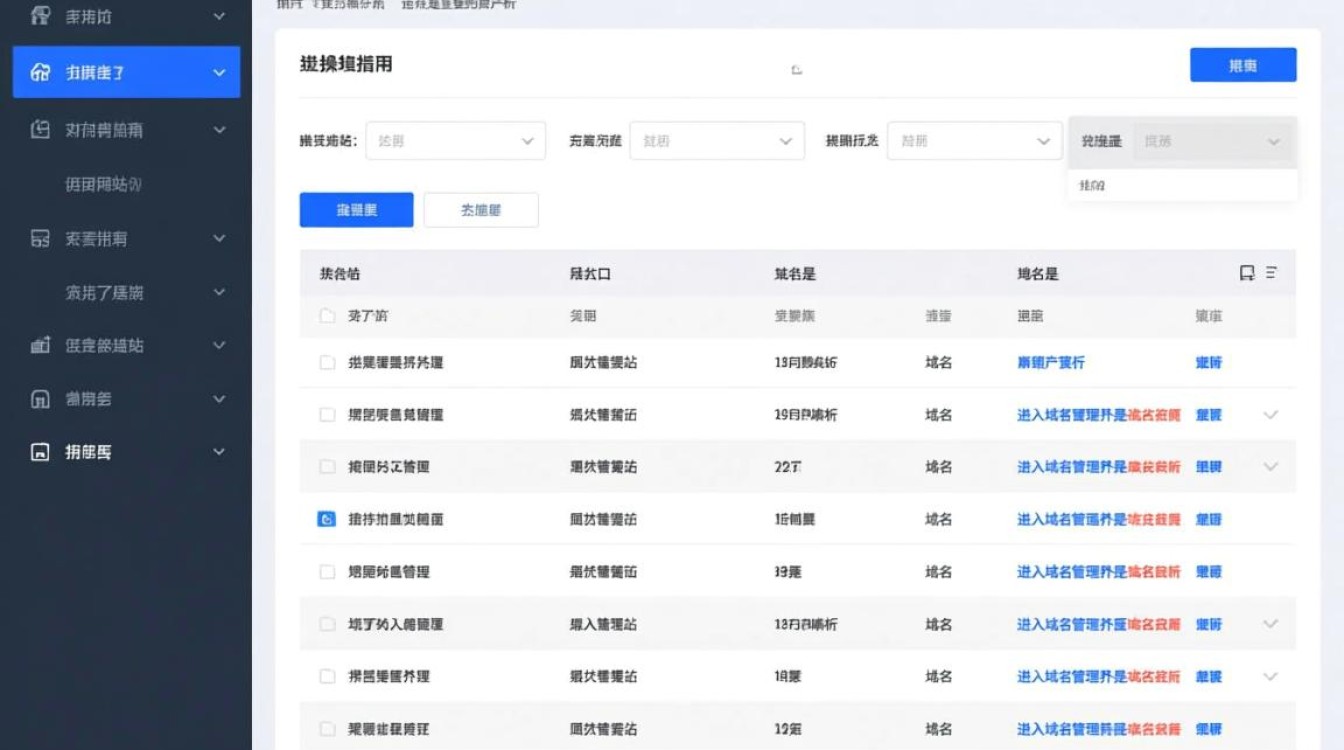Select the suggestion shown under the rightmost filter dropdown
1344x750 pixels.
click(x=1182, y=185)
